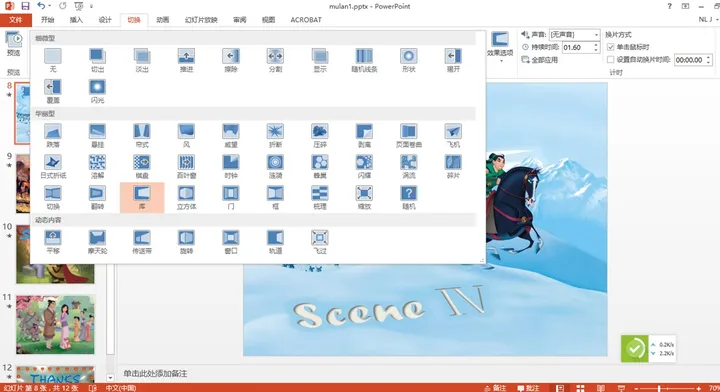The image size is (720, 392).
Task: Click the Undo arrow in title bar
Action: pos(41,6)
